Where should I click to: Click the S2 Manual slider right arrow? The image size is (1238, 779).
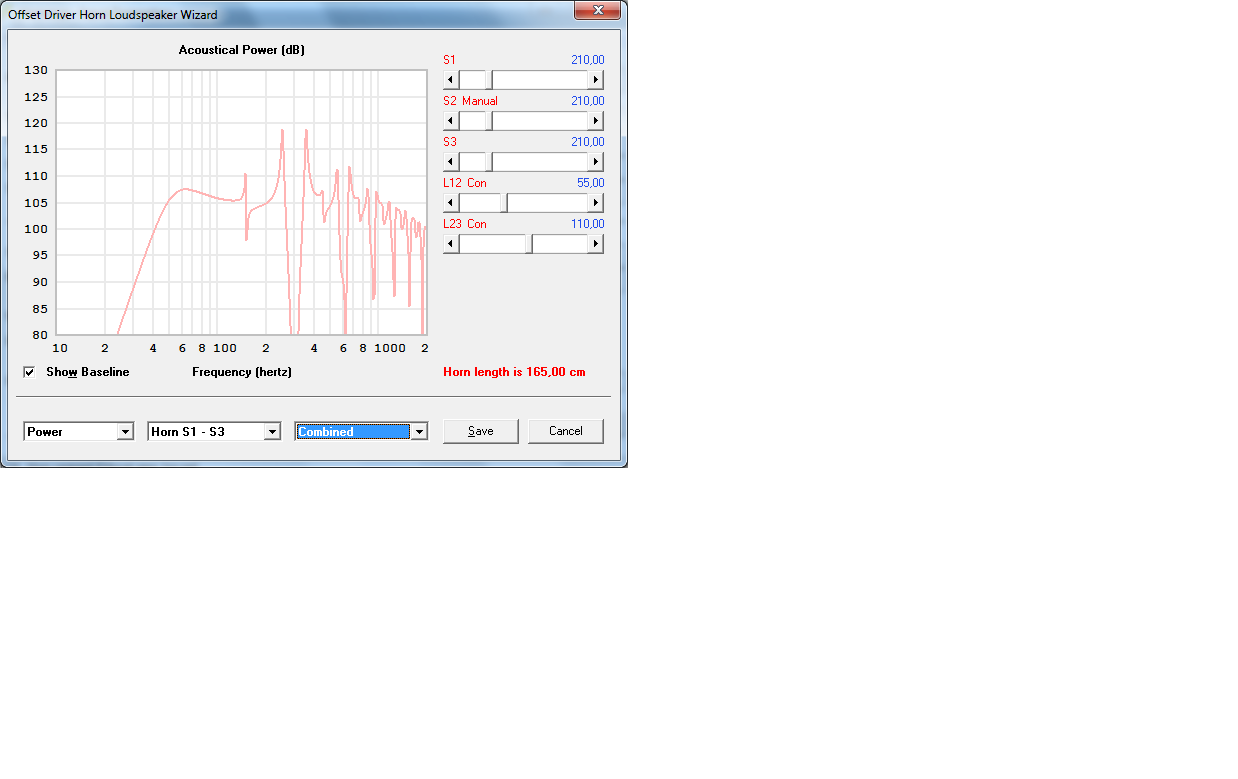[x=596, y=121]
